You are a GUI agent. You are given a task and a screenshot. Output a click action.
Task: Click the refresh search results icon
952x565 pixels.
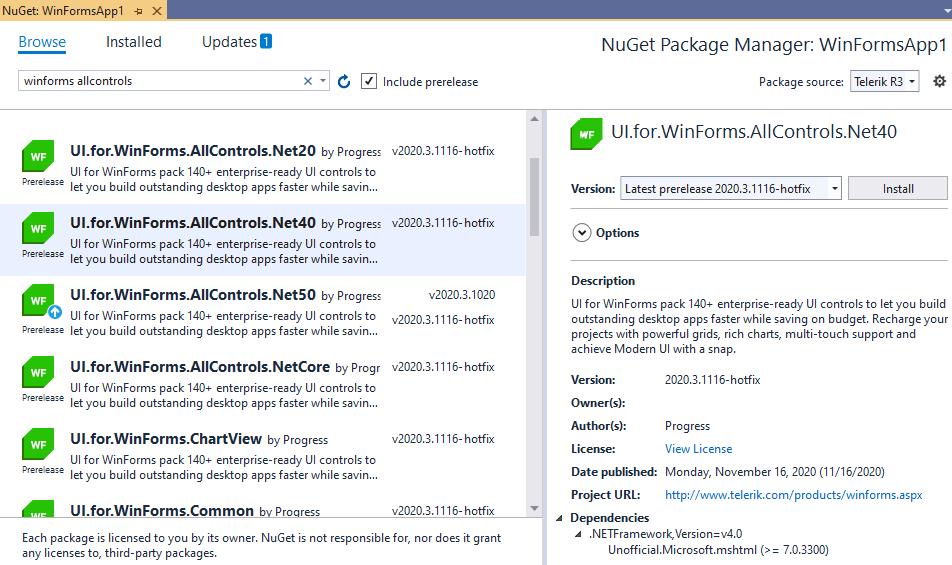click(344, 81)
